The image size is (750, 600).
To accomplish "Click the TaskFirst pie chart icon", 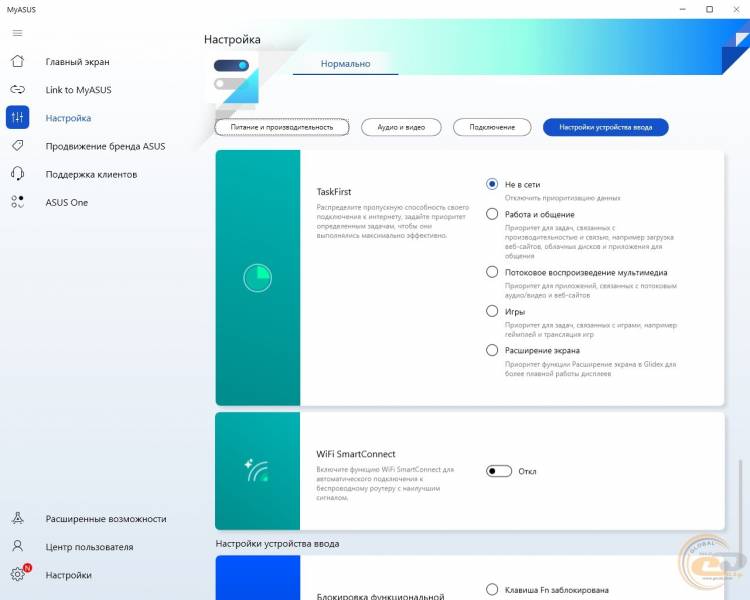I will click(258, 278).
